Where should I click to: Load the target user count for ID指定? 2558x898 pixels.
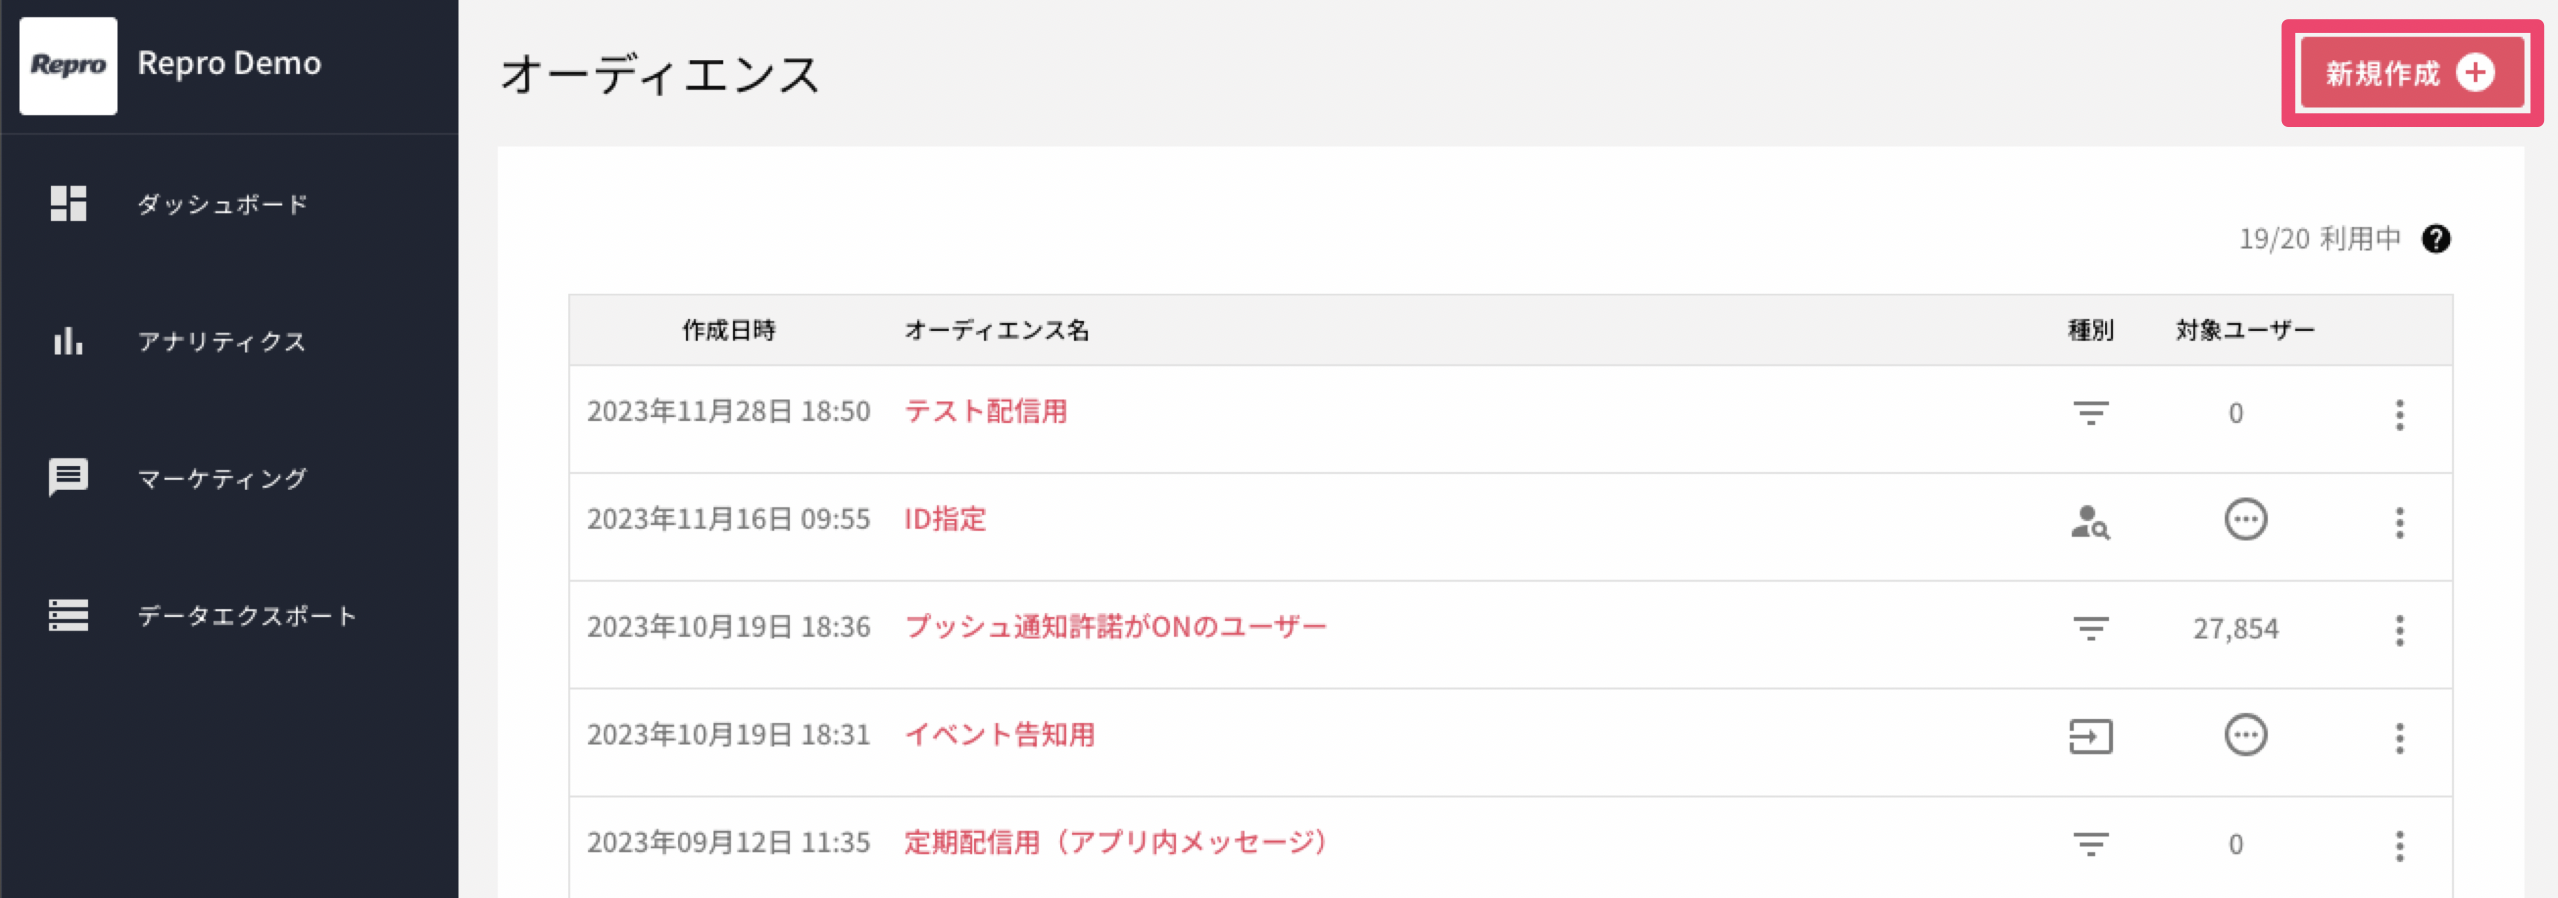[x=2246, y=520]
